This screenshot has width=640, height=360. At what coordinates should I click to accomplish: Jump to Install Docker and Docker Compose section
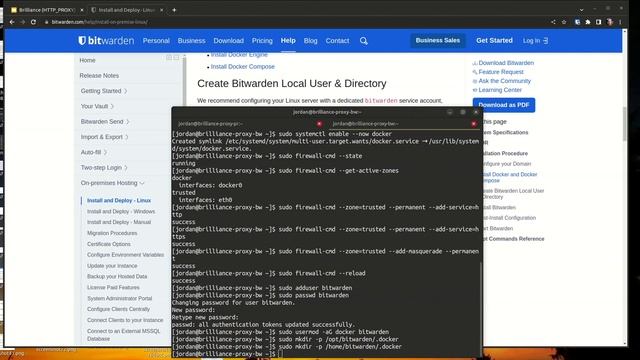coord(510,177)
